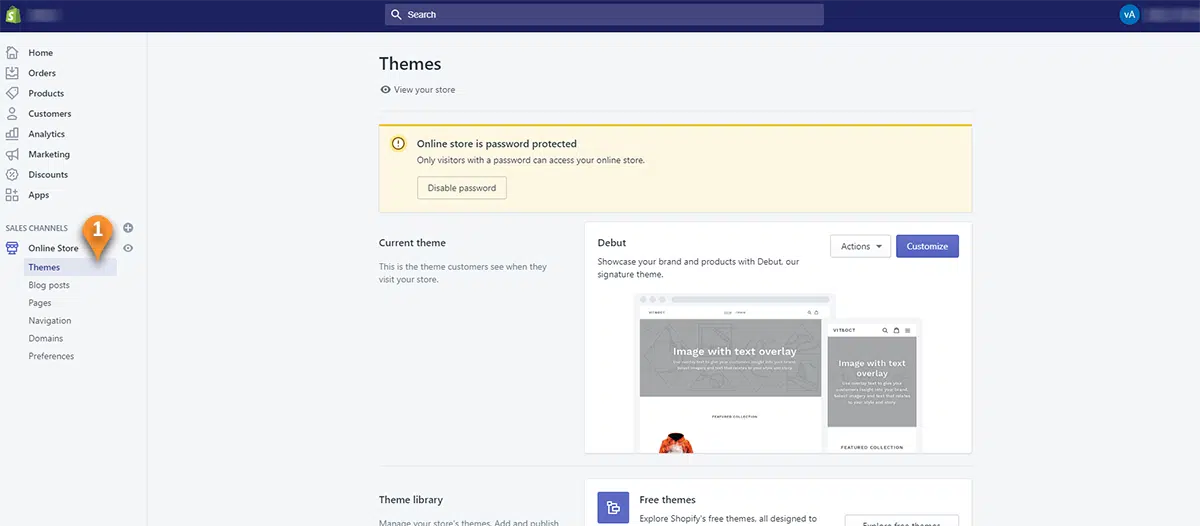Open Customers person icon
Screen dimensions: 1200x526
click(x=12, y=114)
